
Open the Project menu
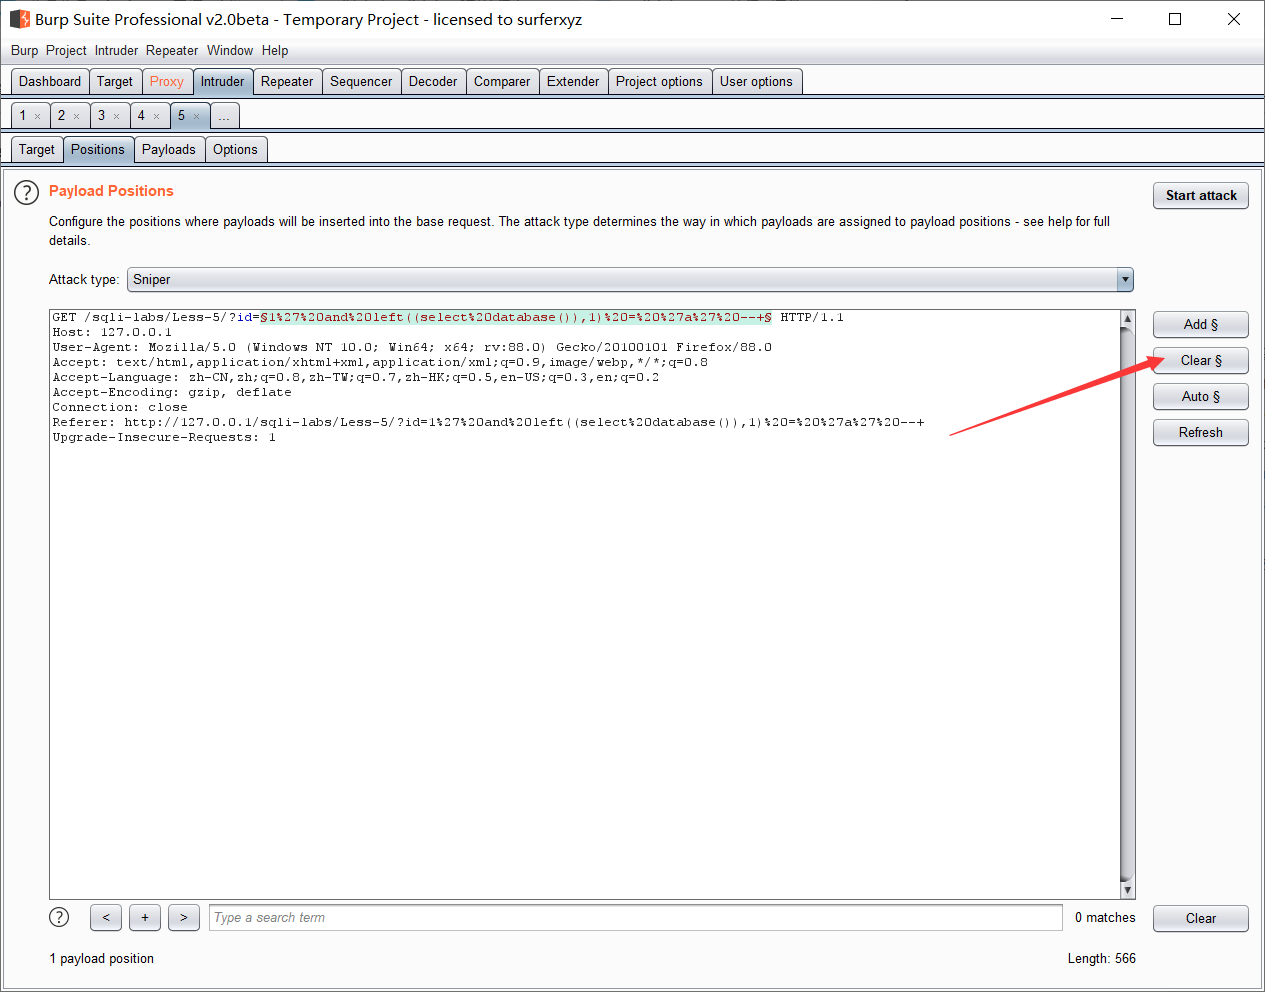click(x=66, y=51)
